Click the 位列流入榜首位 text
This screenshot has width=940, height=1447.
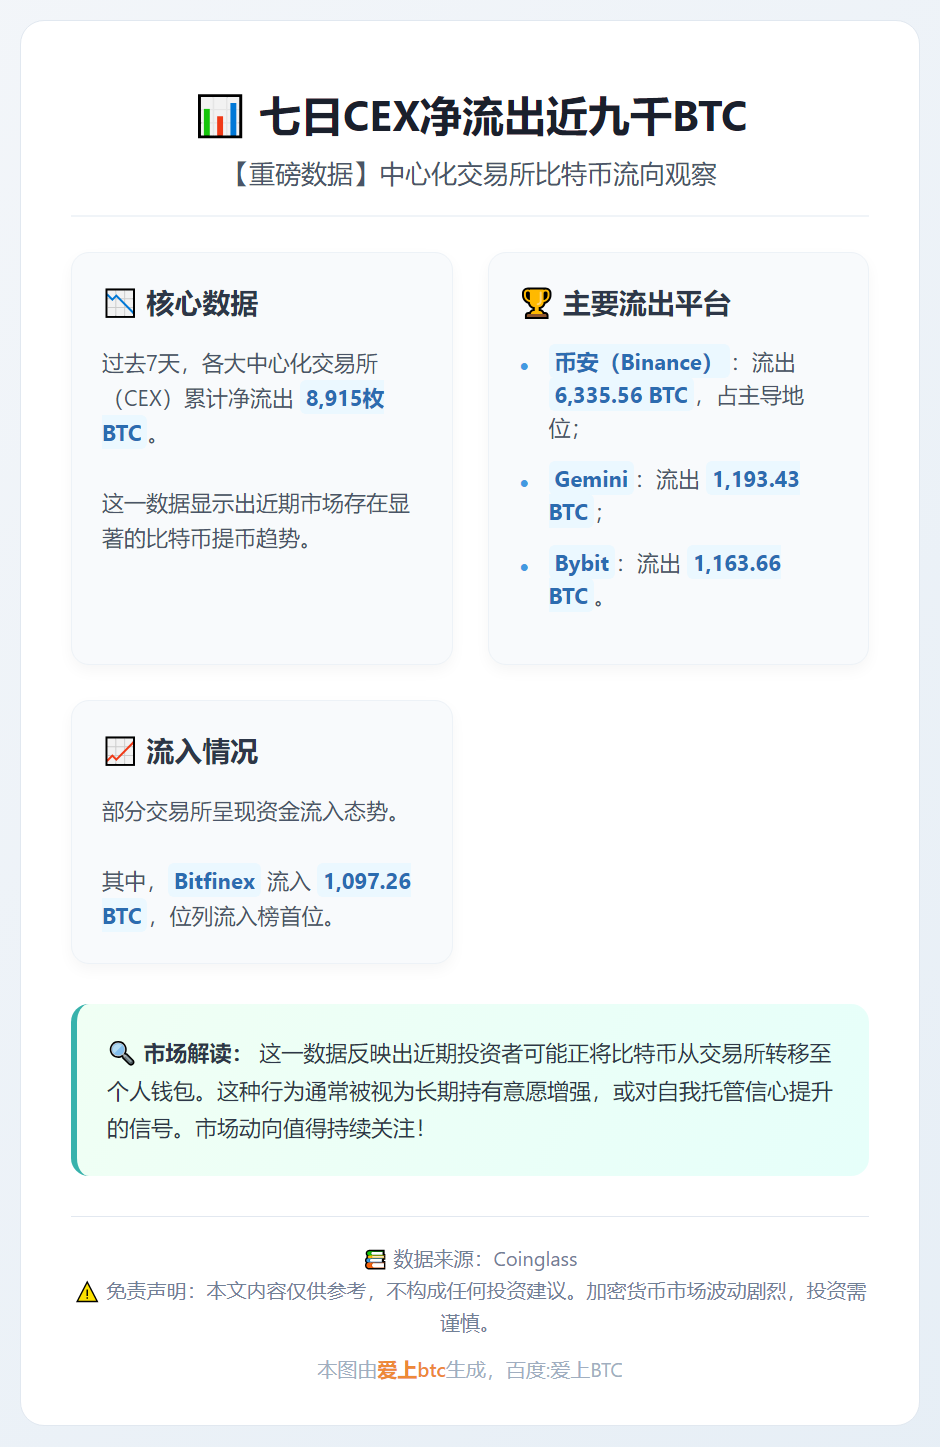pos(252,916)
